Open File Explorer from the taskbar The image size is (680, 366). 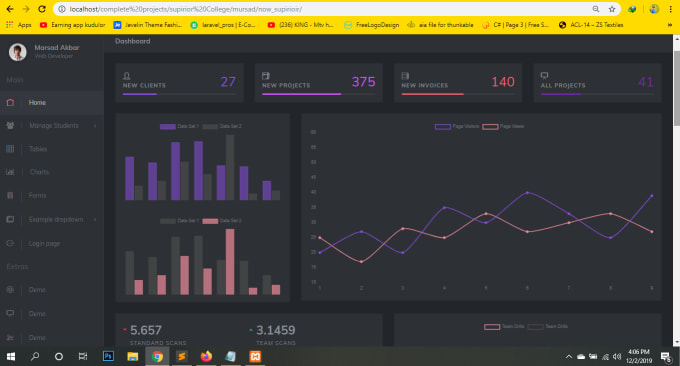(133, 356)
